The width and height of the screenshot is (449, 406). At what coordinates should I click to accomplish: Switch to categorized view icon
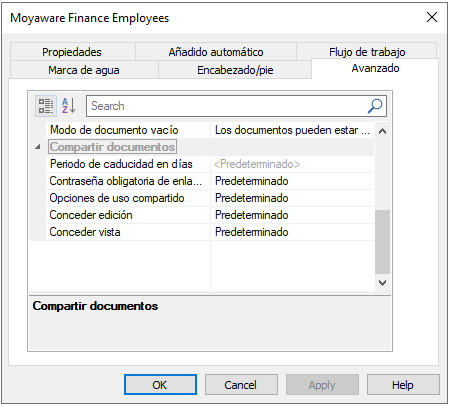pyautogui.click(x=46, y=106)
